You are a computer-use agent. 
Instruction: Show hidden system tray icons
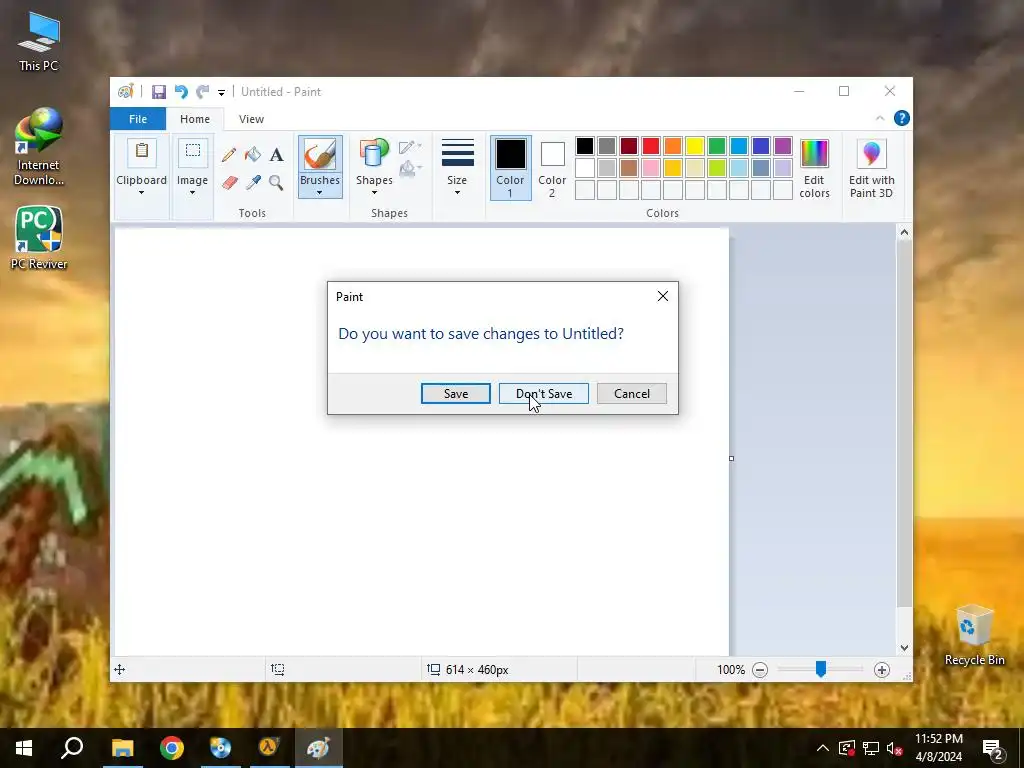823,748
